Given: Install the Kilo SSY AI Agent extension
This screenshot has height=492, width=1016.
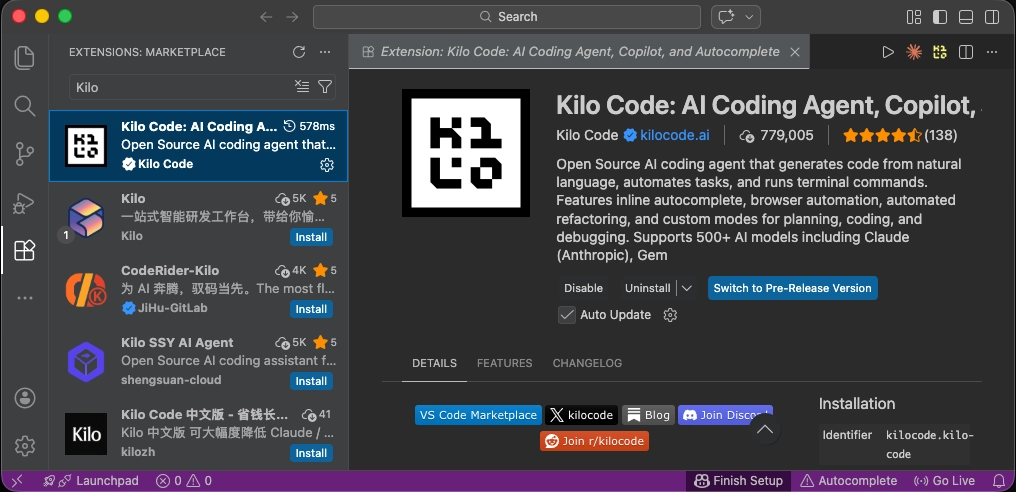Looking at the screenshot, I should click(311, 381).
